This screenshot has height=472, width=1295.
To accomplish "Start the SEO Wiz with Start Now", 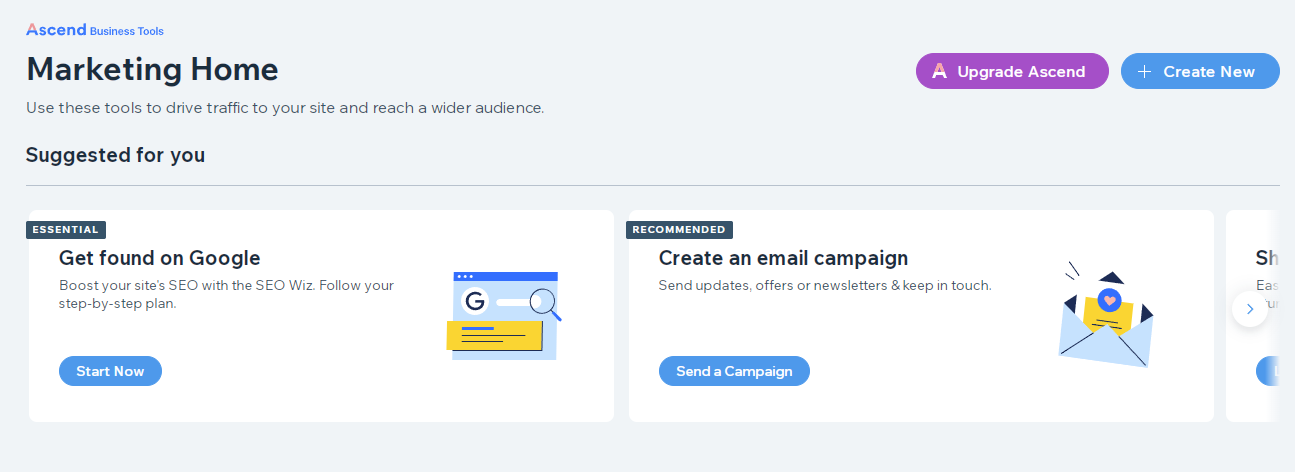I will pos(110,371).
